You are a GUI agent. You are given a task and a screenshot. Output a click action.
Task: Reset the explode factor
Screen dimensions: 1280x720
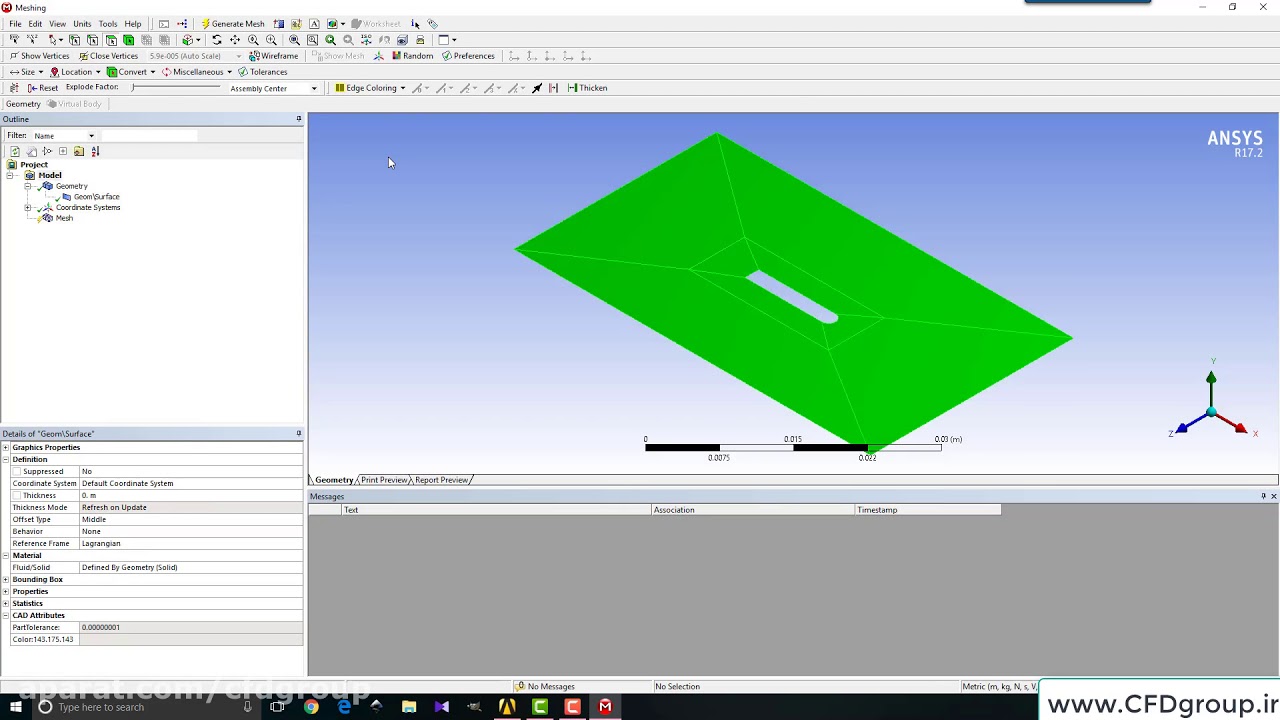tap(42, 88)
